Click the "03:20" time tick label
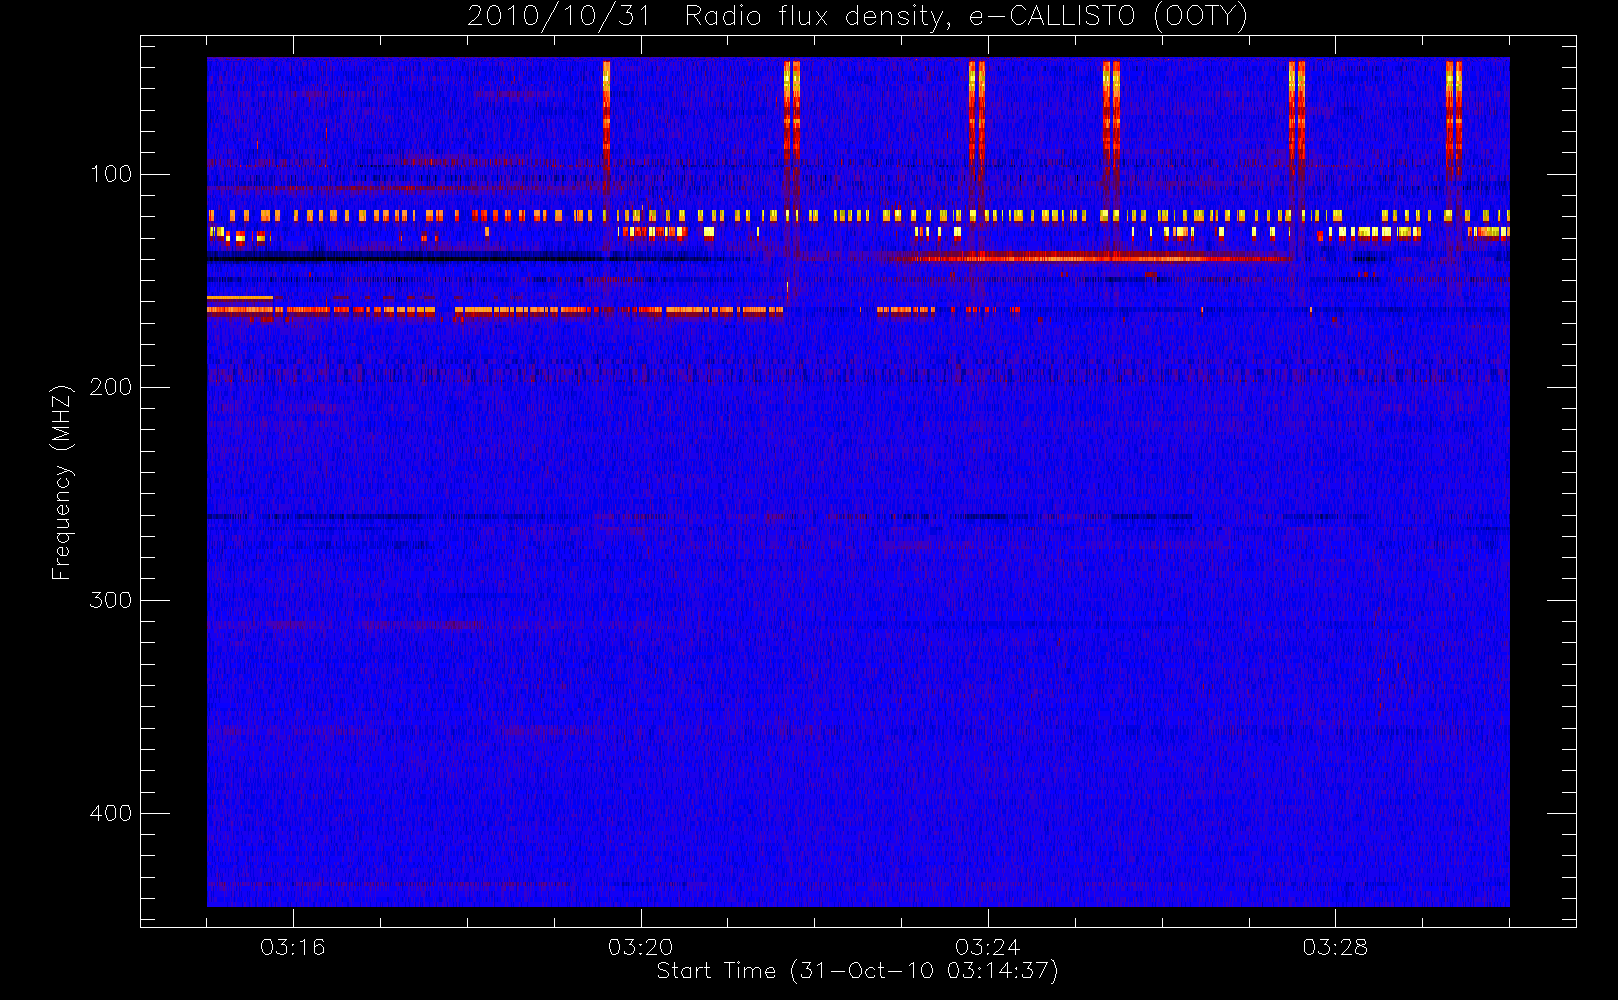The image size is (1618, 1000). click(x=640, y=947)
